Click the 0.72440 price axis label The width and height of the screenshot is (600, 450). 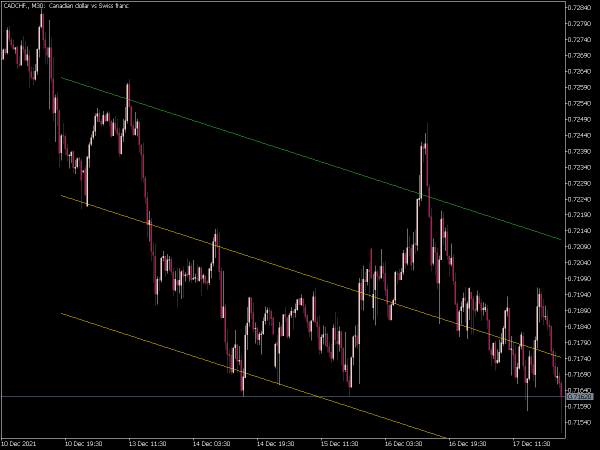coord(579,135)
